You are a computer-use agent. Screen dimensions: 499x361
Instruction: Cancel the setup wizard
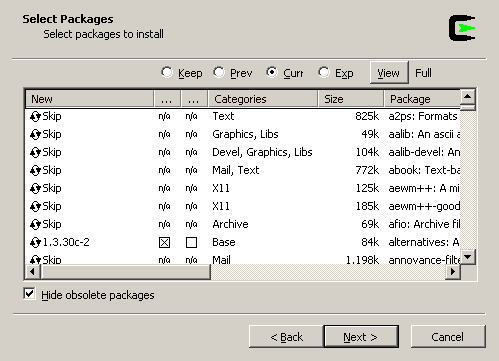point(448,337)
